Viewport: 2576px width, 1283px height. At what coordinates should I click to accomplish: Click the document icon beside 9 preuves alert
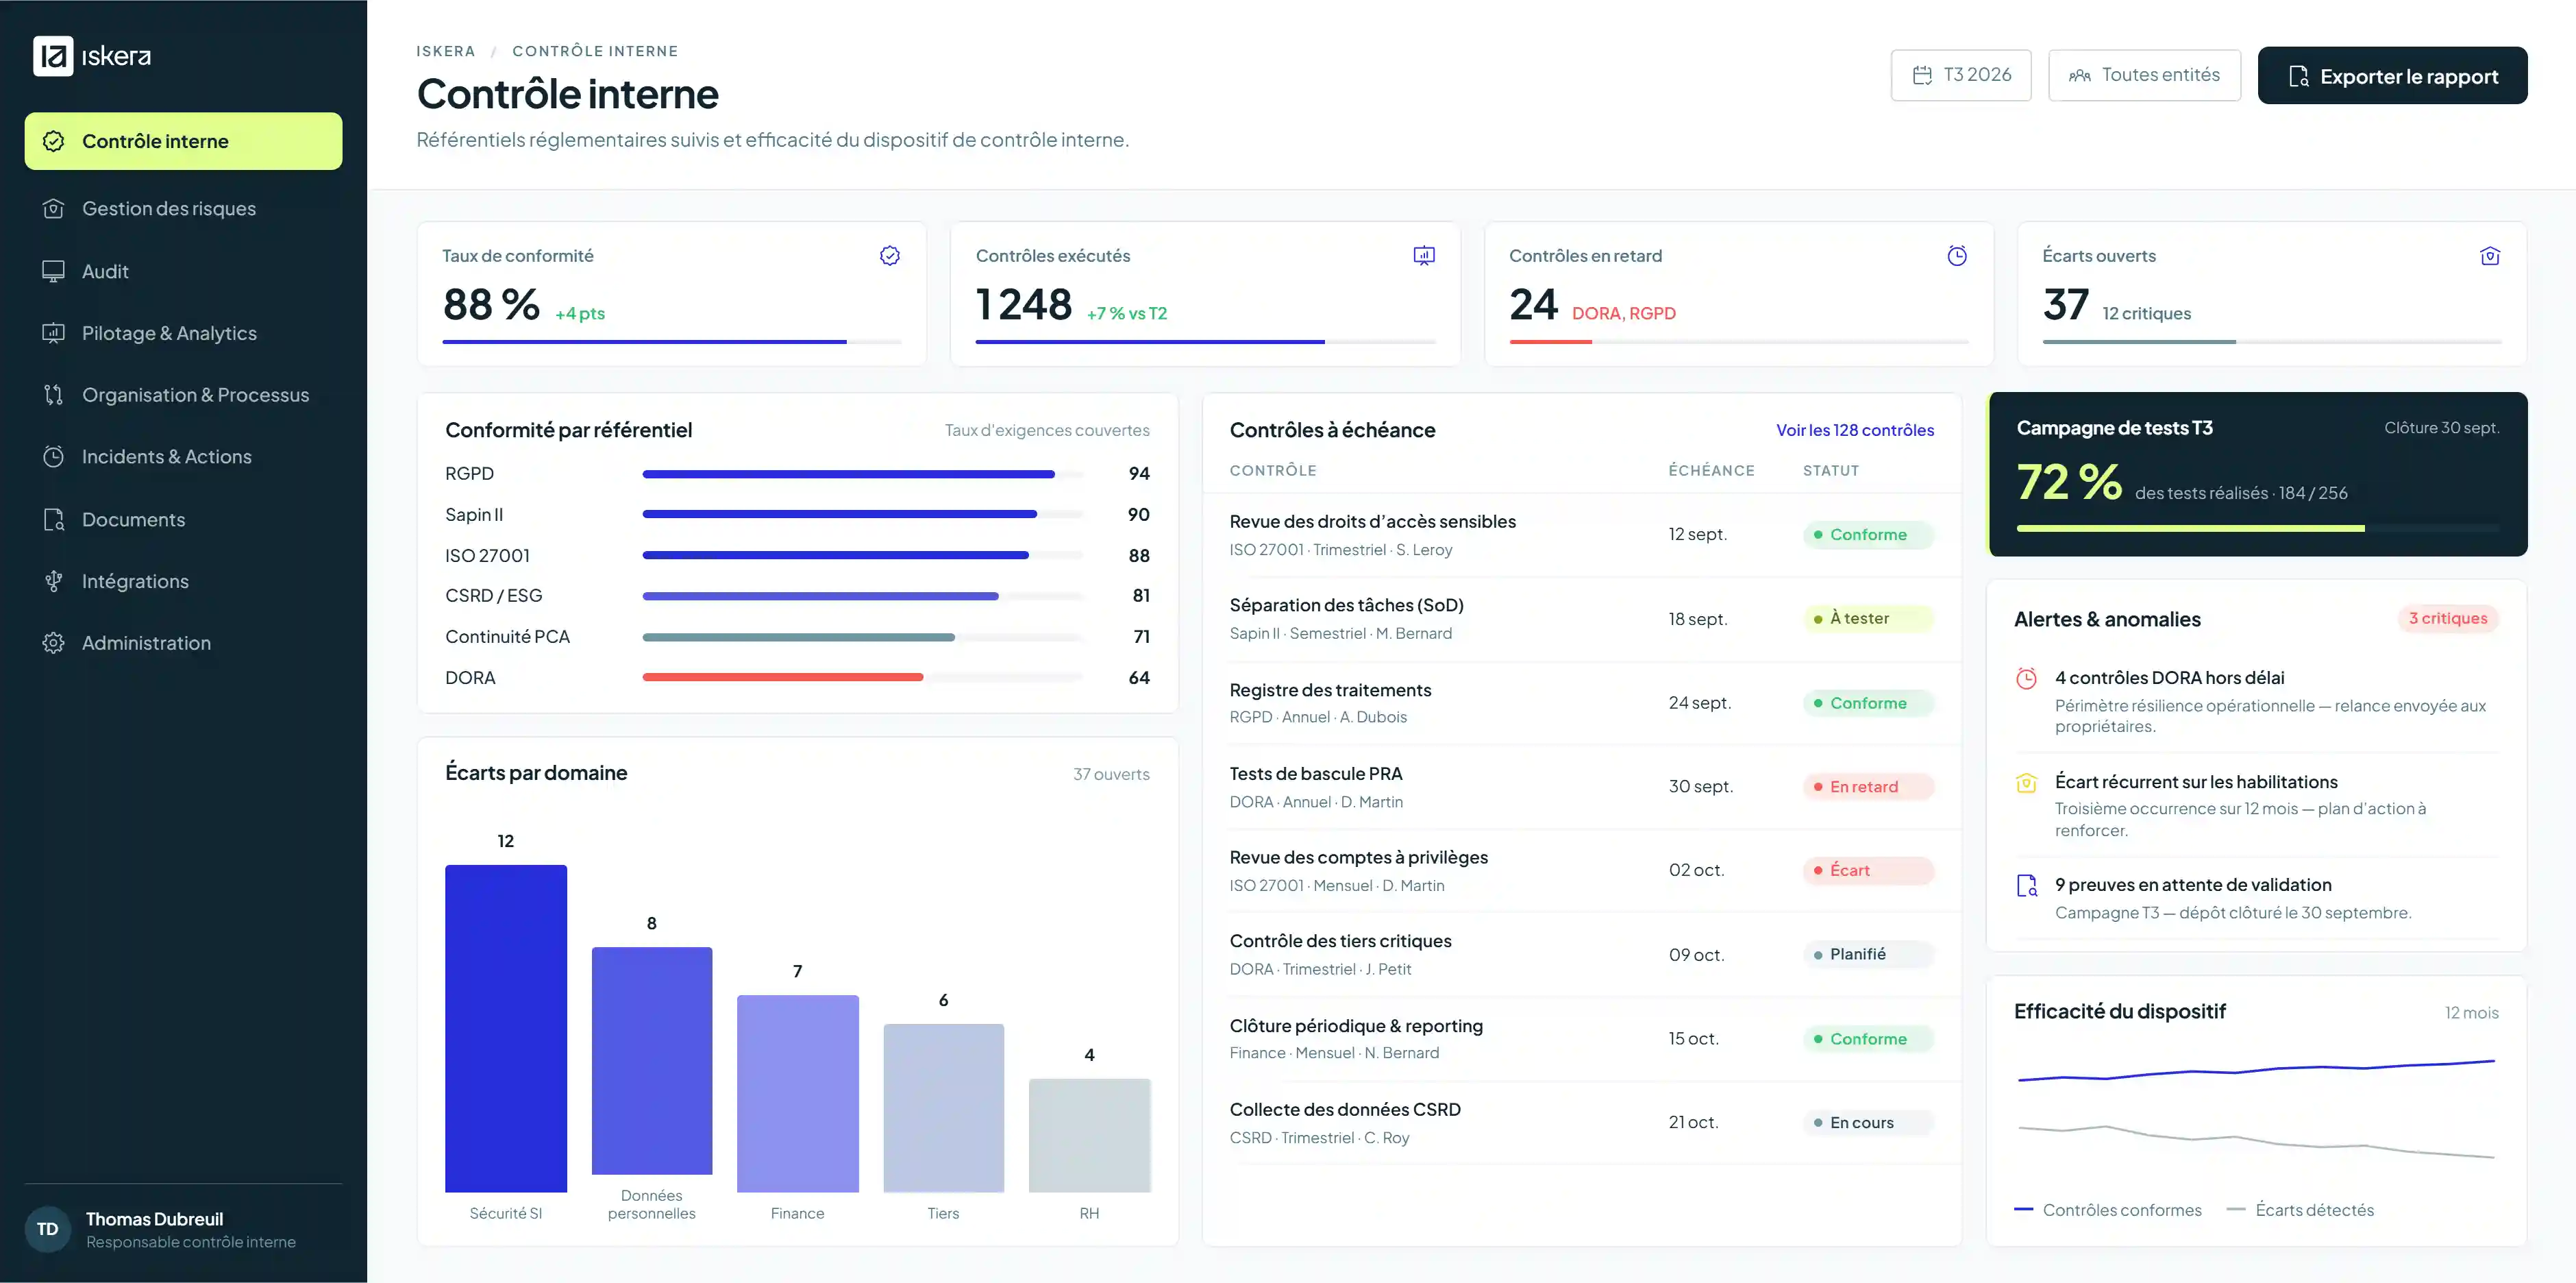[2027, 886]
